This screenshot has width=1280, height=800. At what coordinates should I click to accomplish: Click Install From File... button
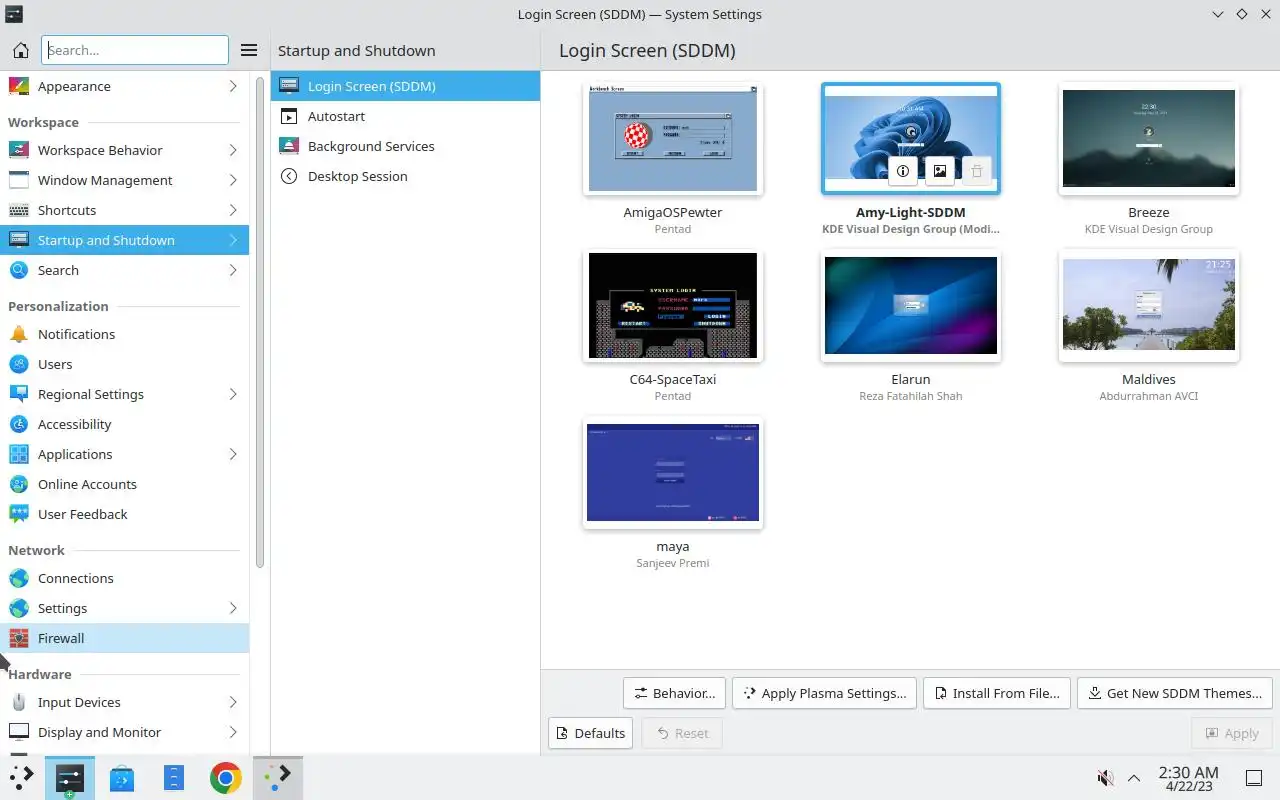point(997,693)
